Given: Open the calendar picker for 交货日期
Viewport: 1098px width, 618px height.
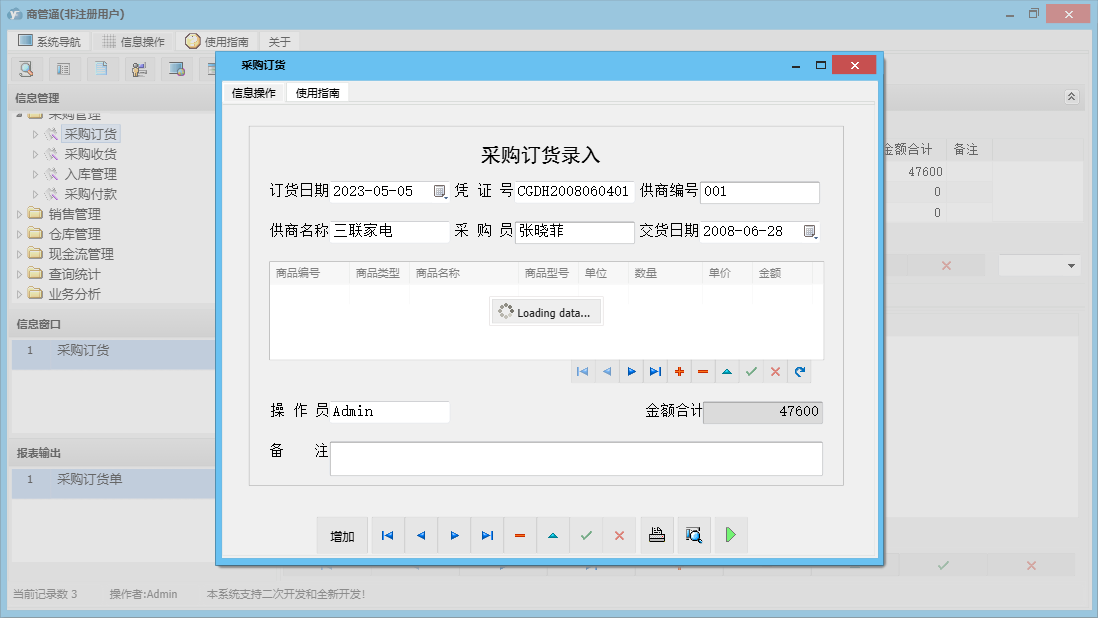Looking at the screenshot, I should click(x=812, y=231).
